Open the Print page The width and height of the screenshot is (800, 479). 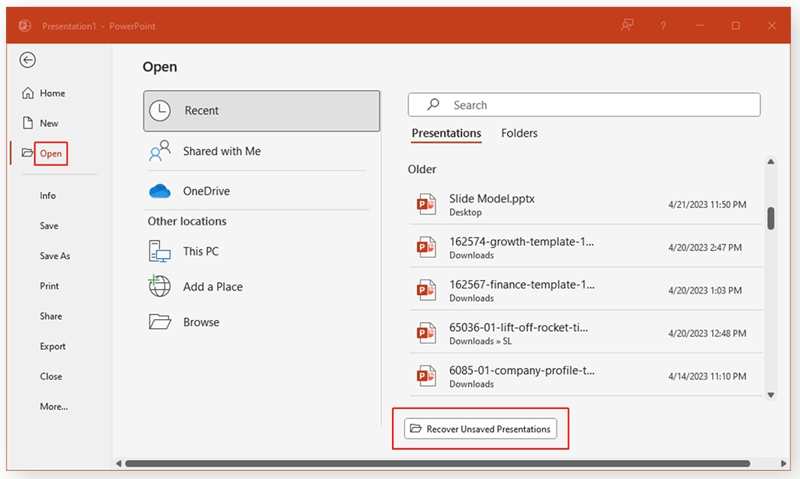pyautogui.click(x=49, y=286)
